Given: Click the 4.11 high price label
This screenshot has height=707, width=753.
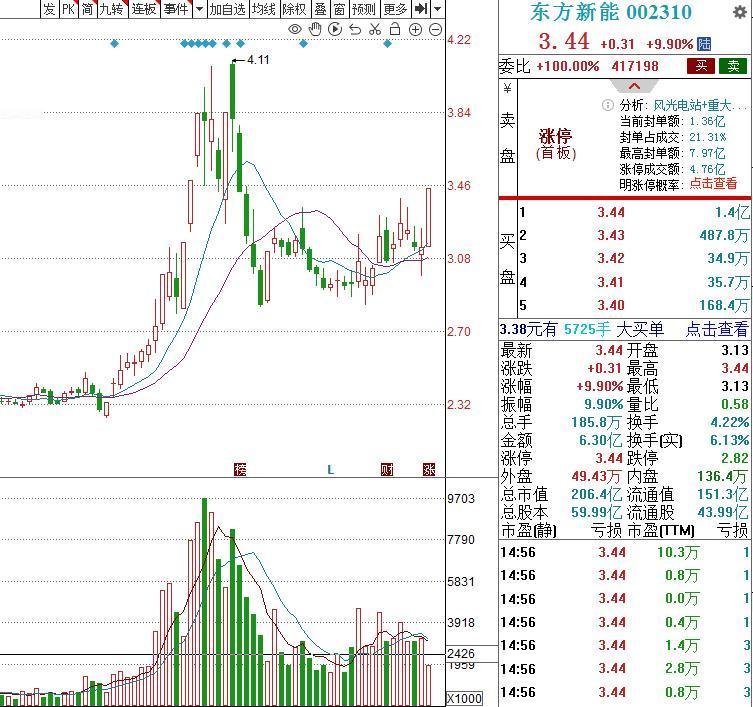Looking at the screenshot, I should [258, 60].
